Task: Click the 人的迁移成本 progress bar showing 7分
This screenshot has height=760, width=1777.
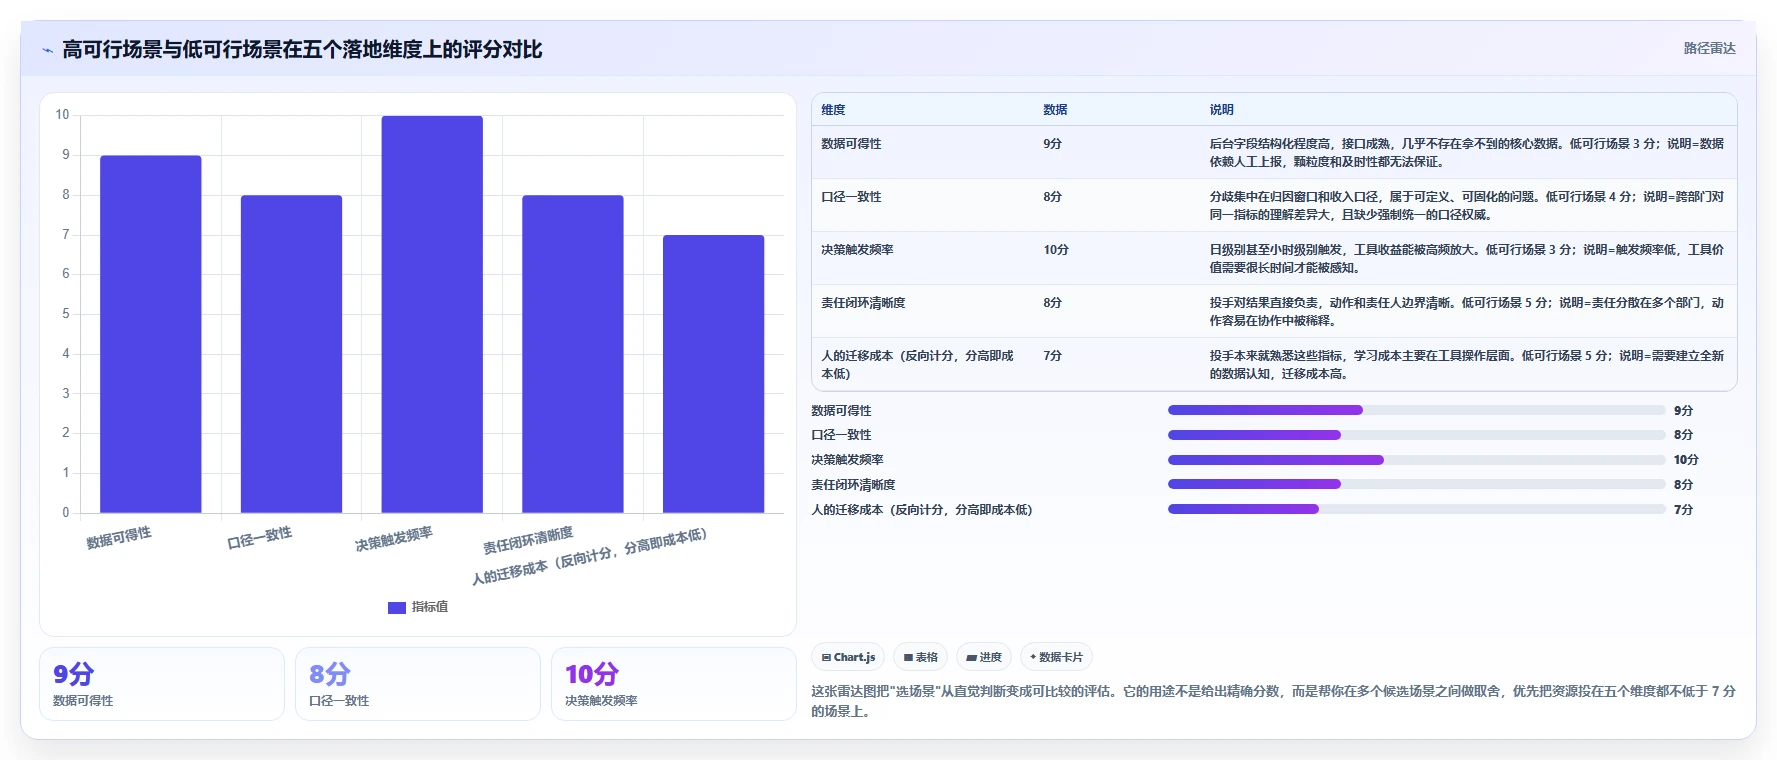Action: click(1416, 509)
